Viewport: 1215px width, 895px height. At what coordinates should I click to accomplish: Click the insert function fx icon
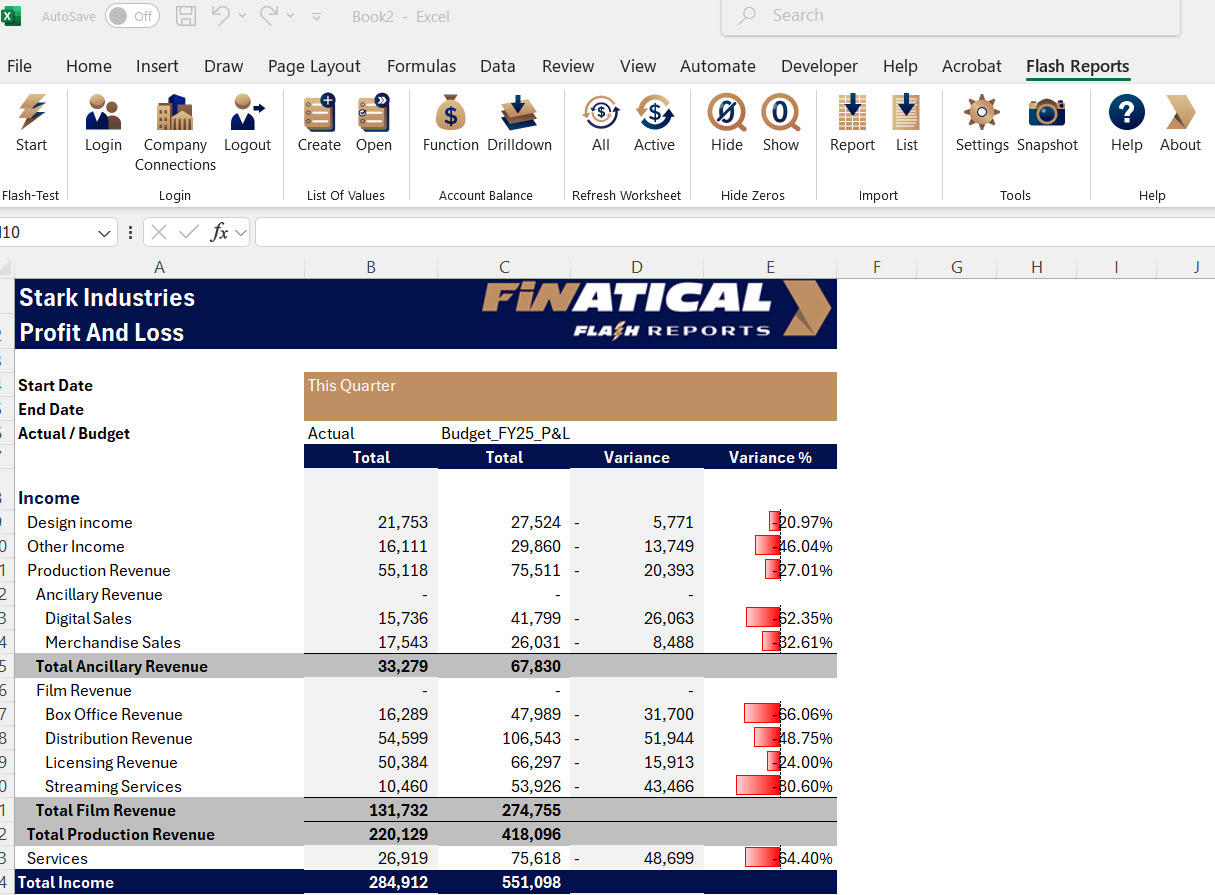219,232
